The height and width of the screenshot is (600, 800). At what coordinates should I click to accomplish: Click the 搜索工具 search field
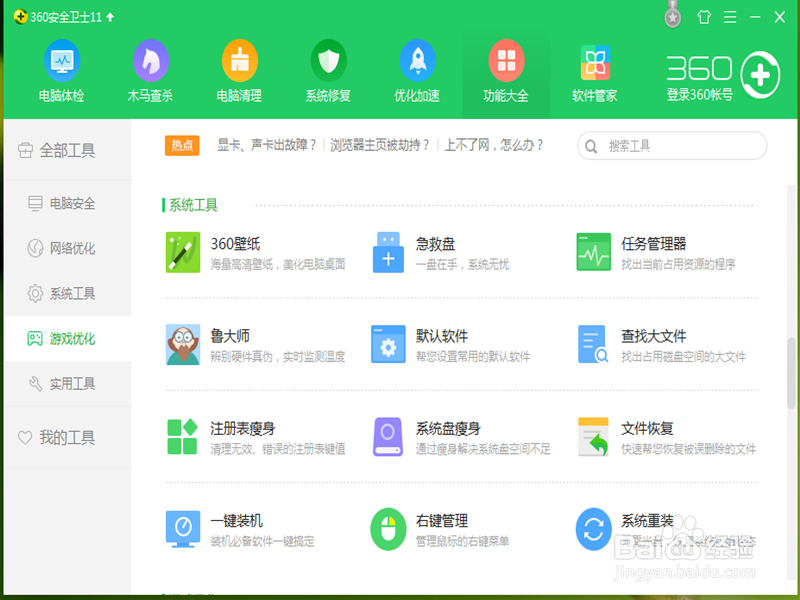coord(672,146)
